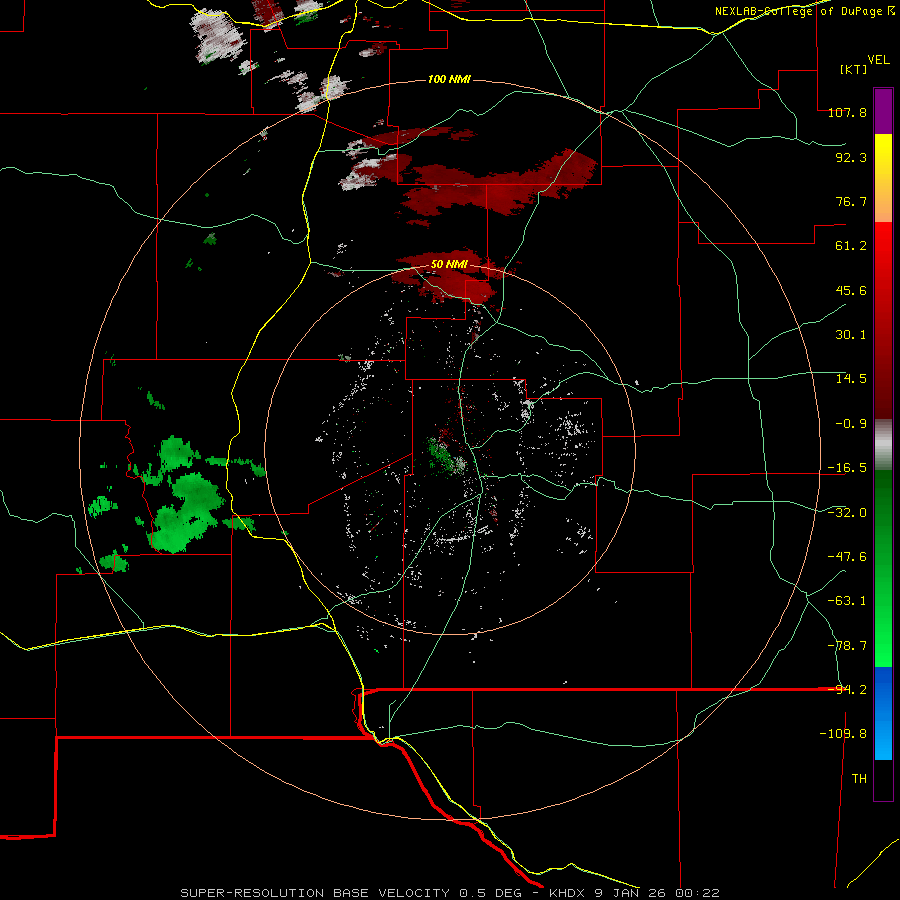Click the 45.6 velocity scale value
The height and width of the screenshot is (900, 900).
point(851,290)
